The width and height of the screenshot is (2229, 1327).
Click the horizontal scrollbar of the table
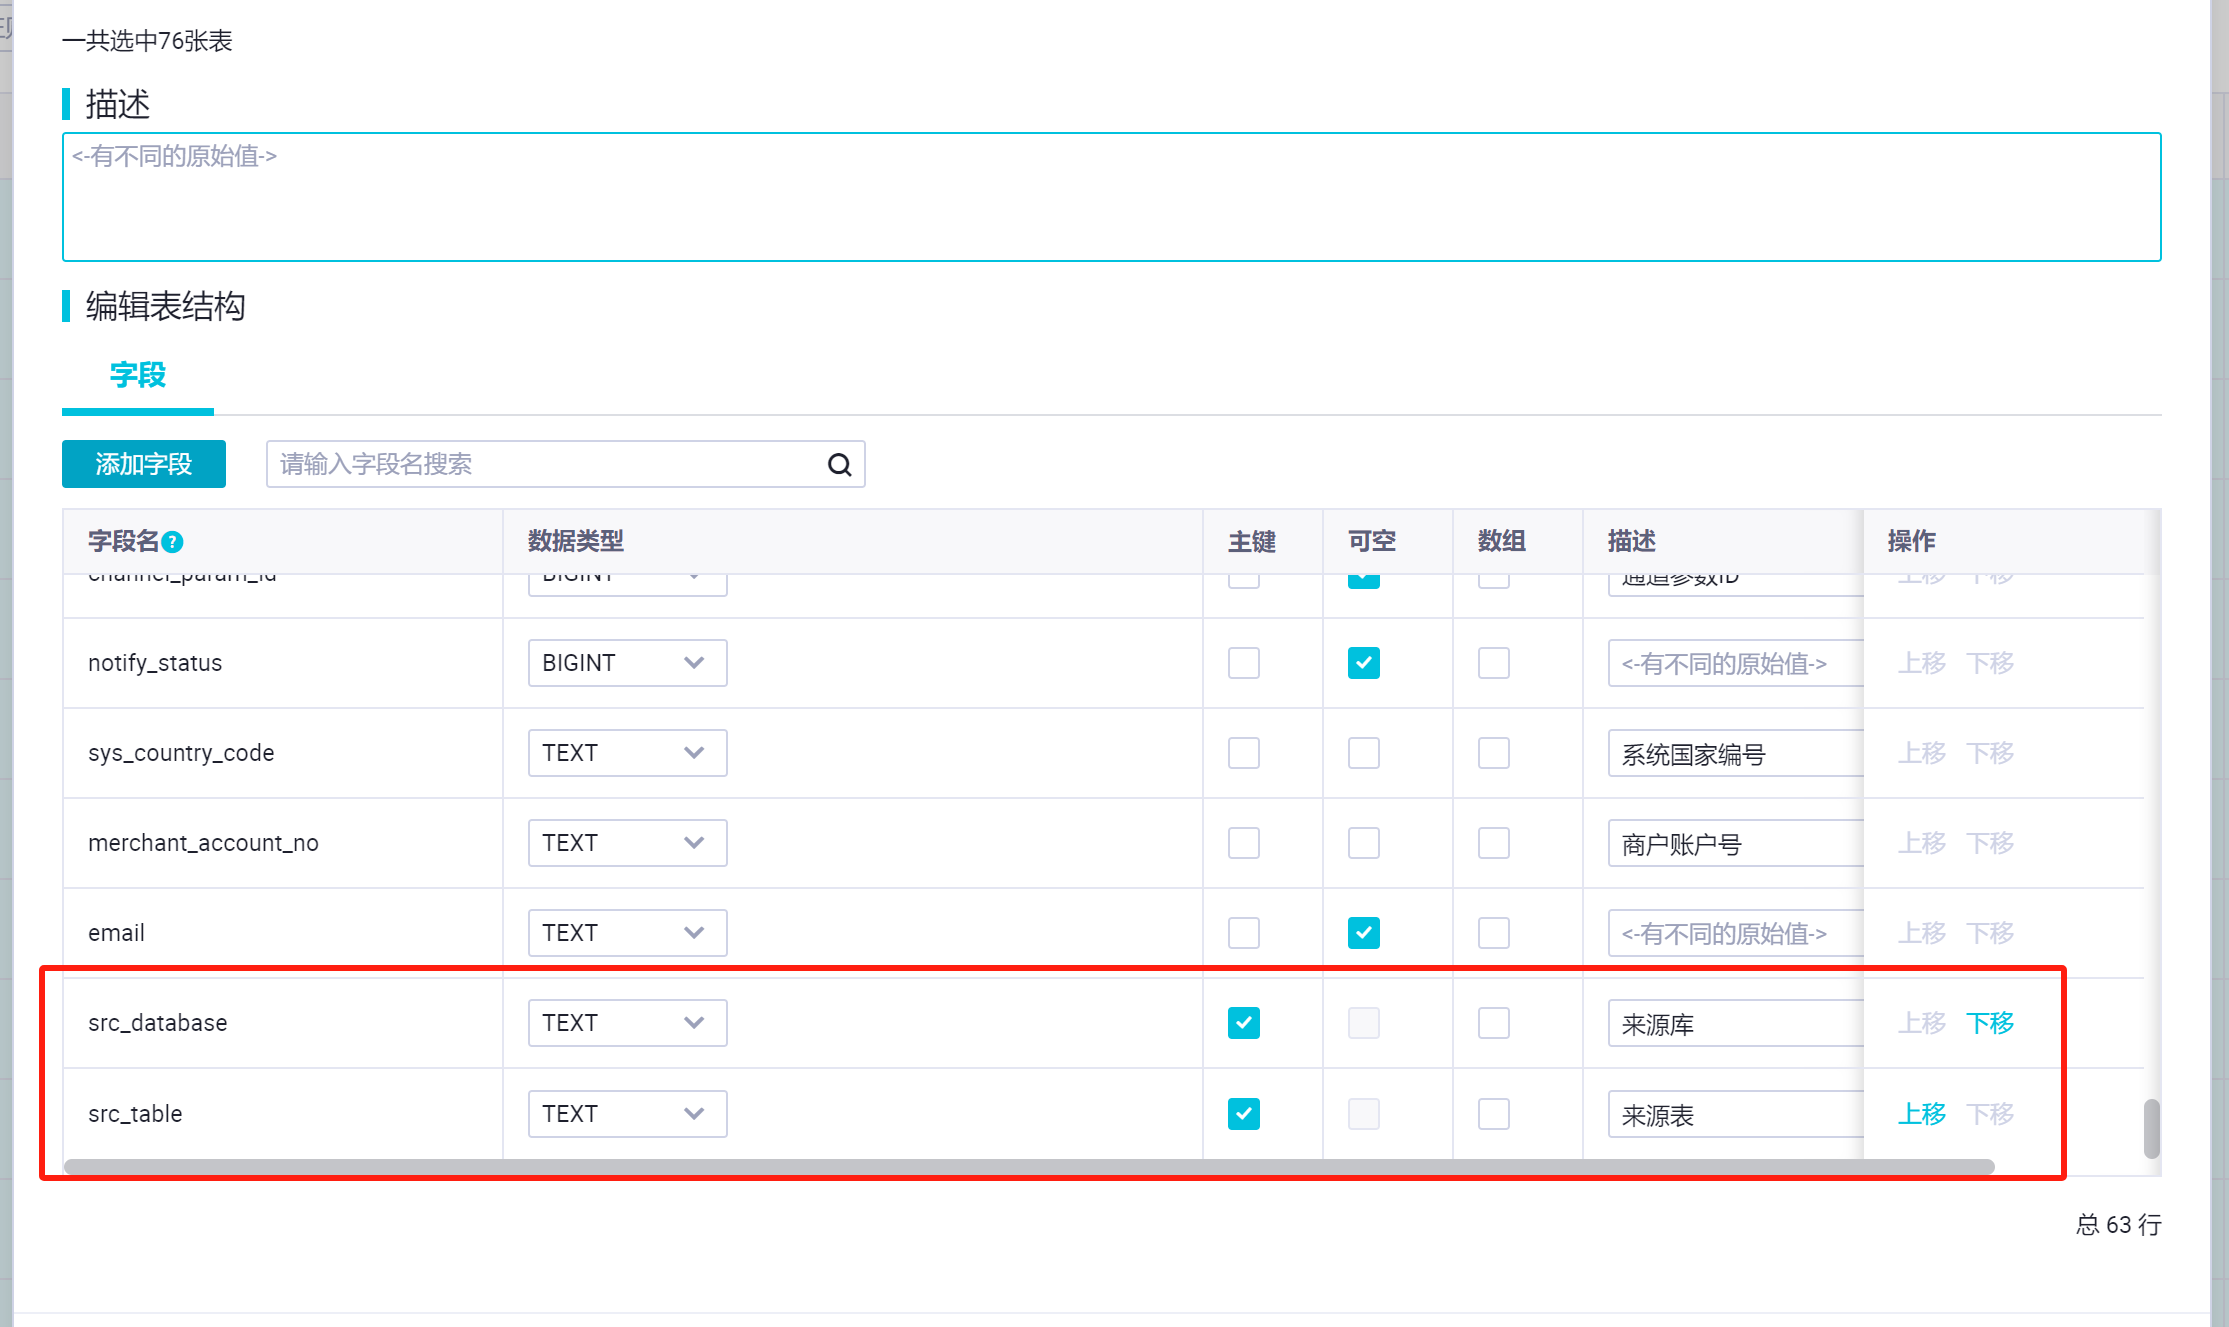[1029, 1167]
